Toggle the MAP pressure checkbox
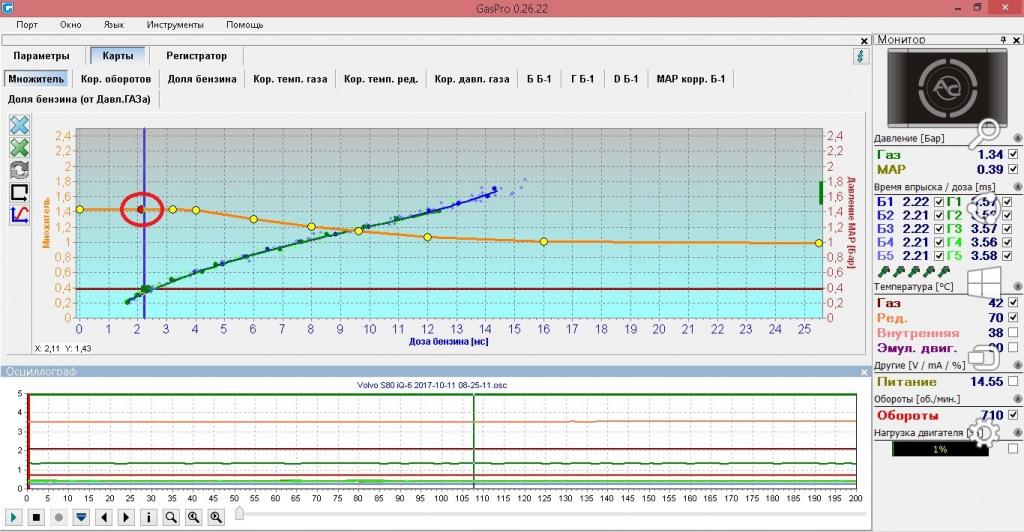The height and width of the screenshot is (532, 1024). point(1014,170)
